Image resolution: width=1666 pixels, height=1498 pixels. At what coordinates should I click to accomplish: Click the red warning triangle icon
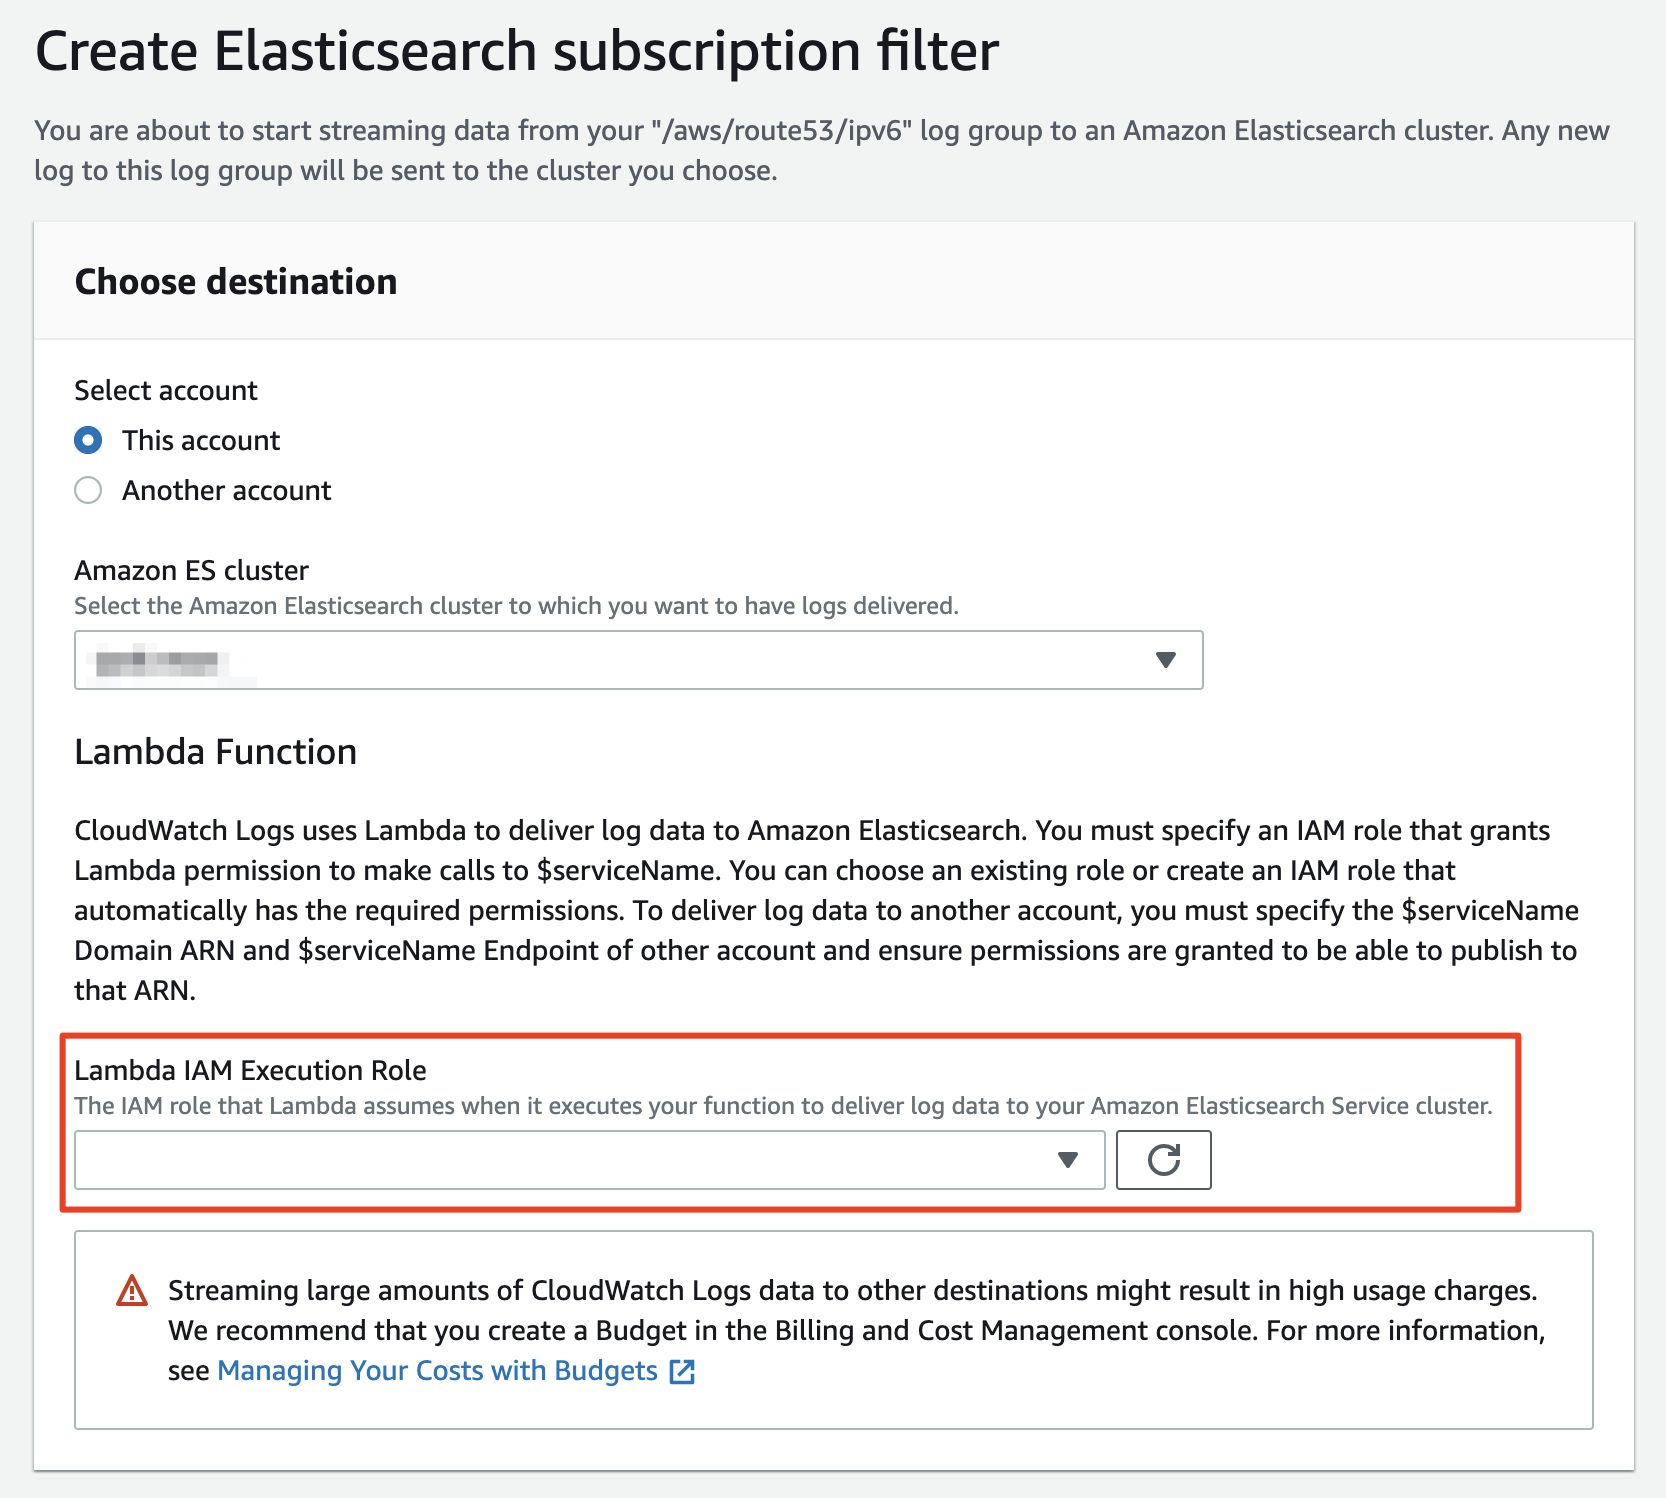pos(132,1291)
